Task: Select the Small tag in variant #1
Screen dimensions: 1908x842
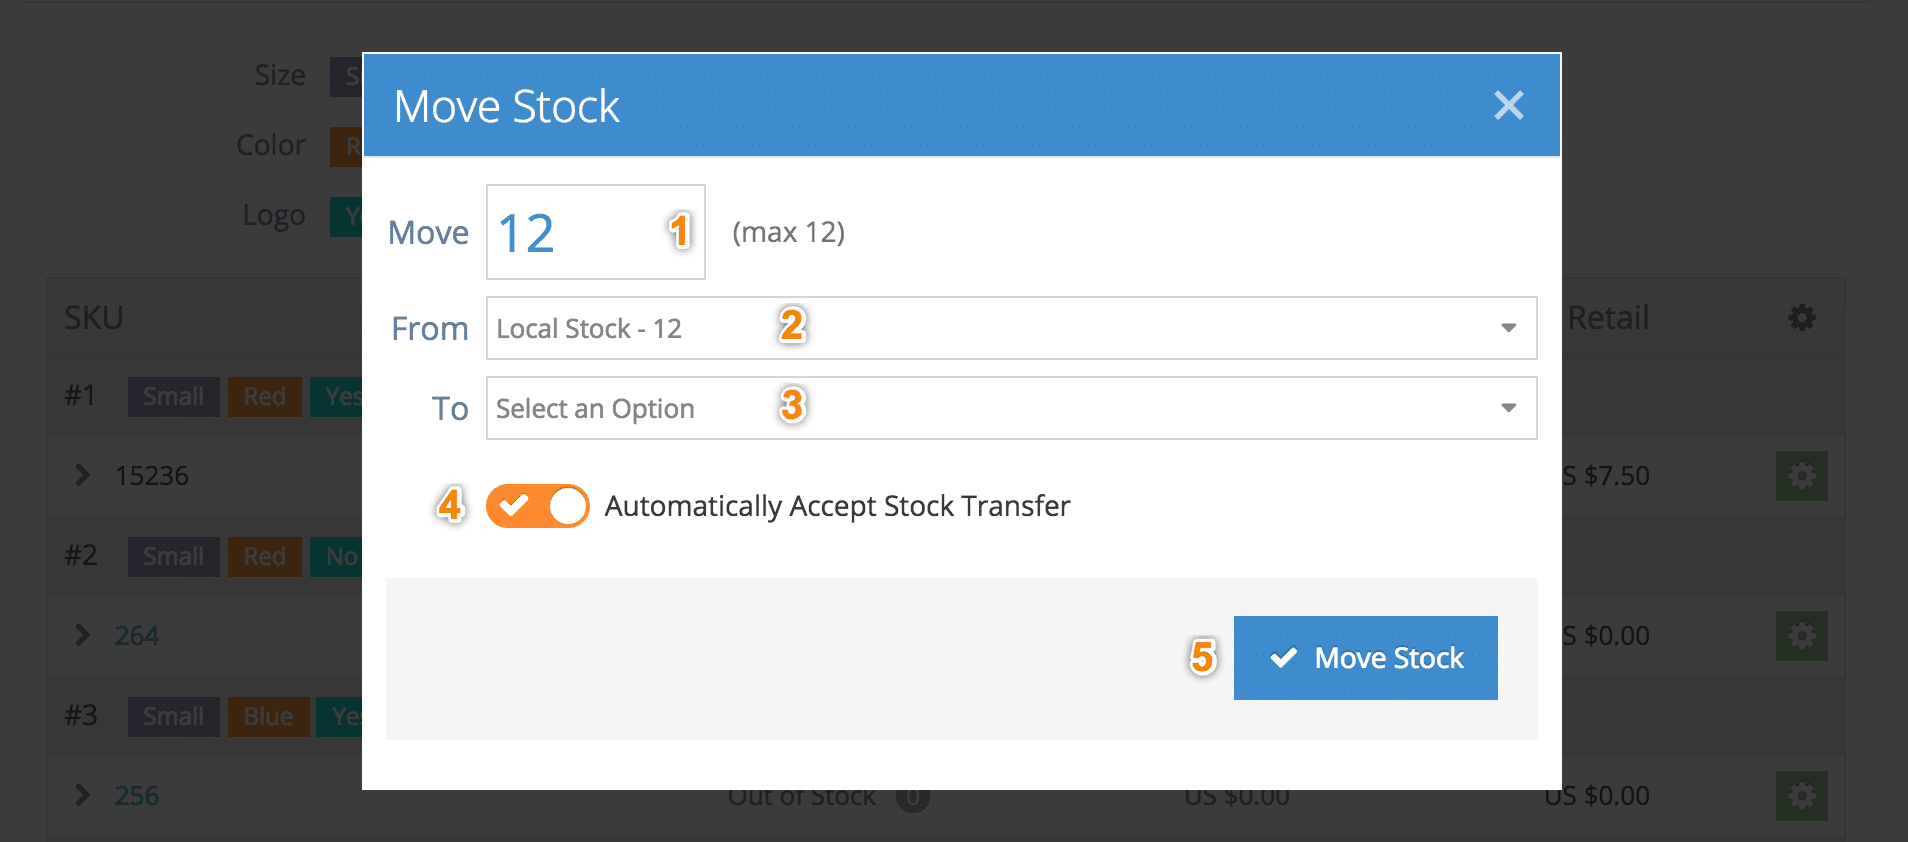Action: pyautogui.click(x=173, y=397)
